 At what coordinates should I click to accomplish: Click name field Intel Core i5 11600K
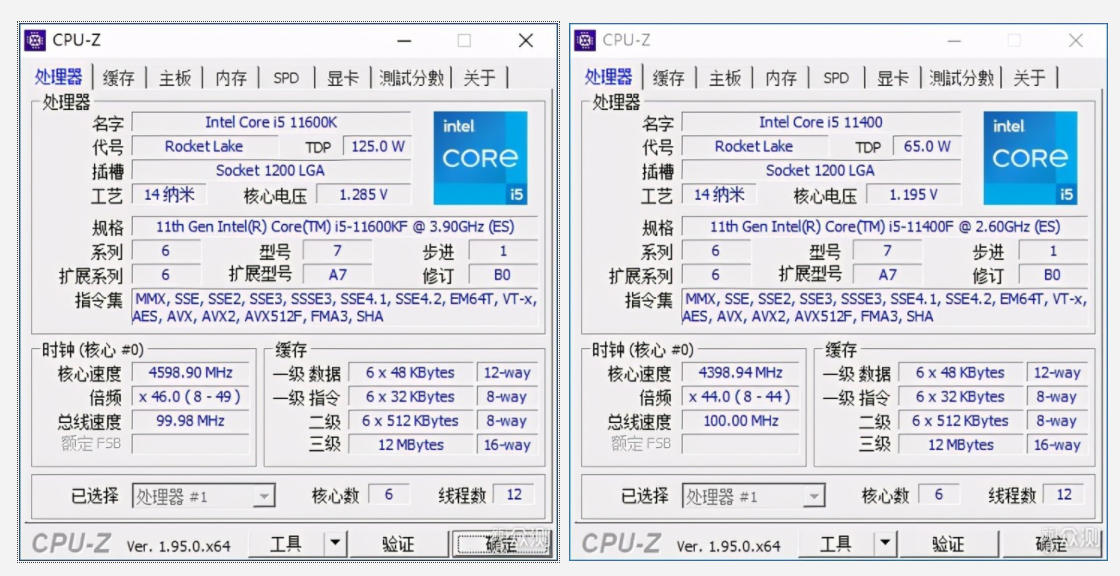(271, 122)
